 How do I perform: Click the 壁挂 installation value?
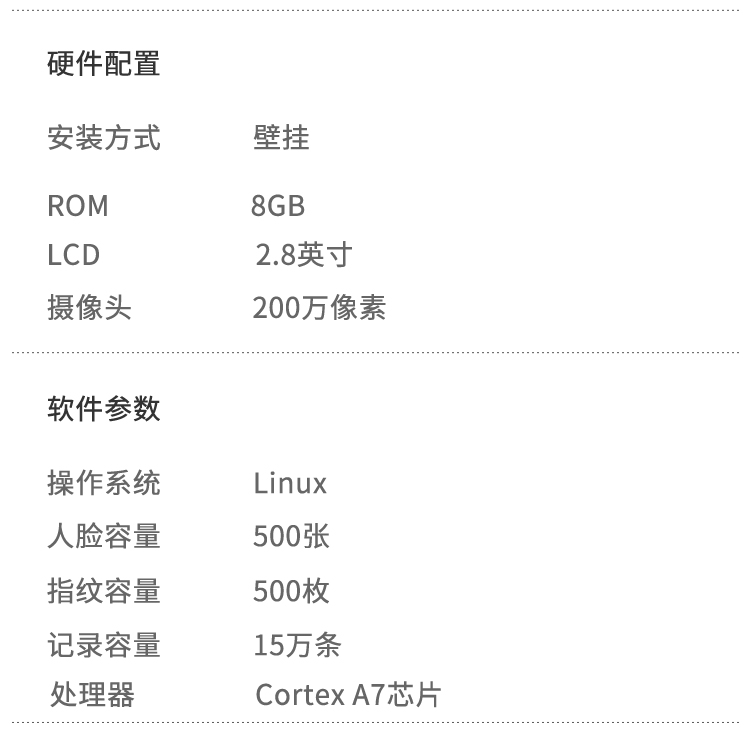[x=281, y=137]
